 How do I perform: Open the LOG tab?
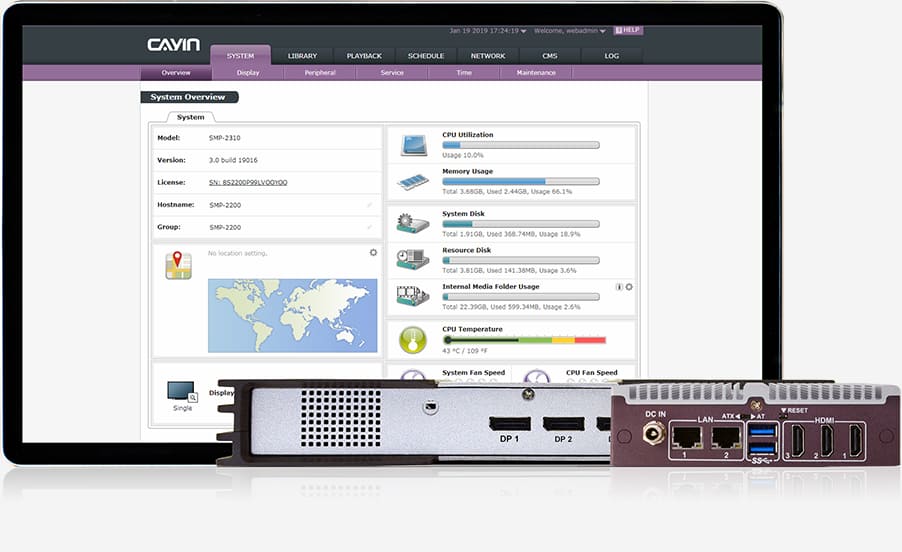tap(612, 56)
